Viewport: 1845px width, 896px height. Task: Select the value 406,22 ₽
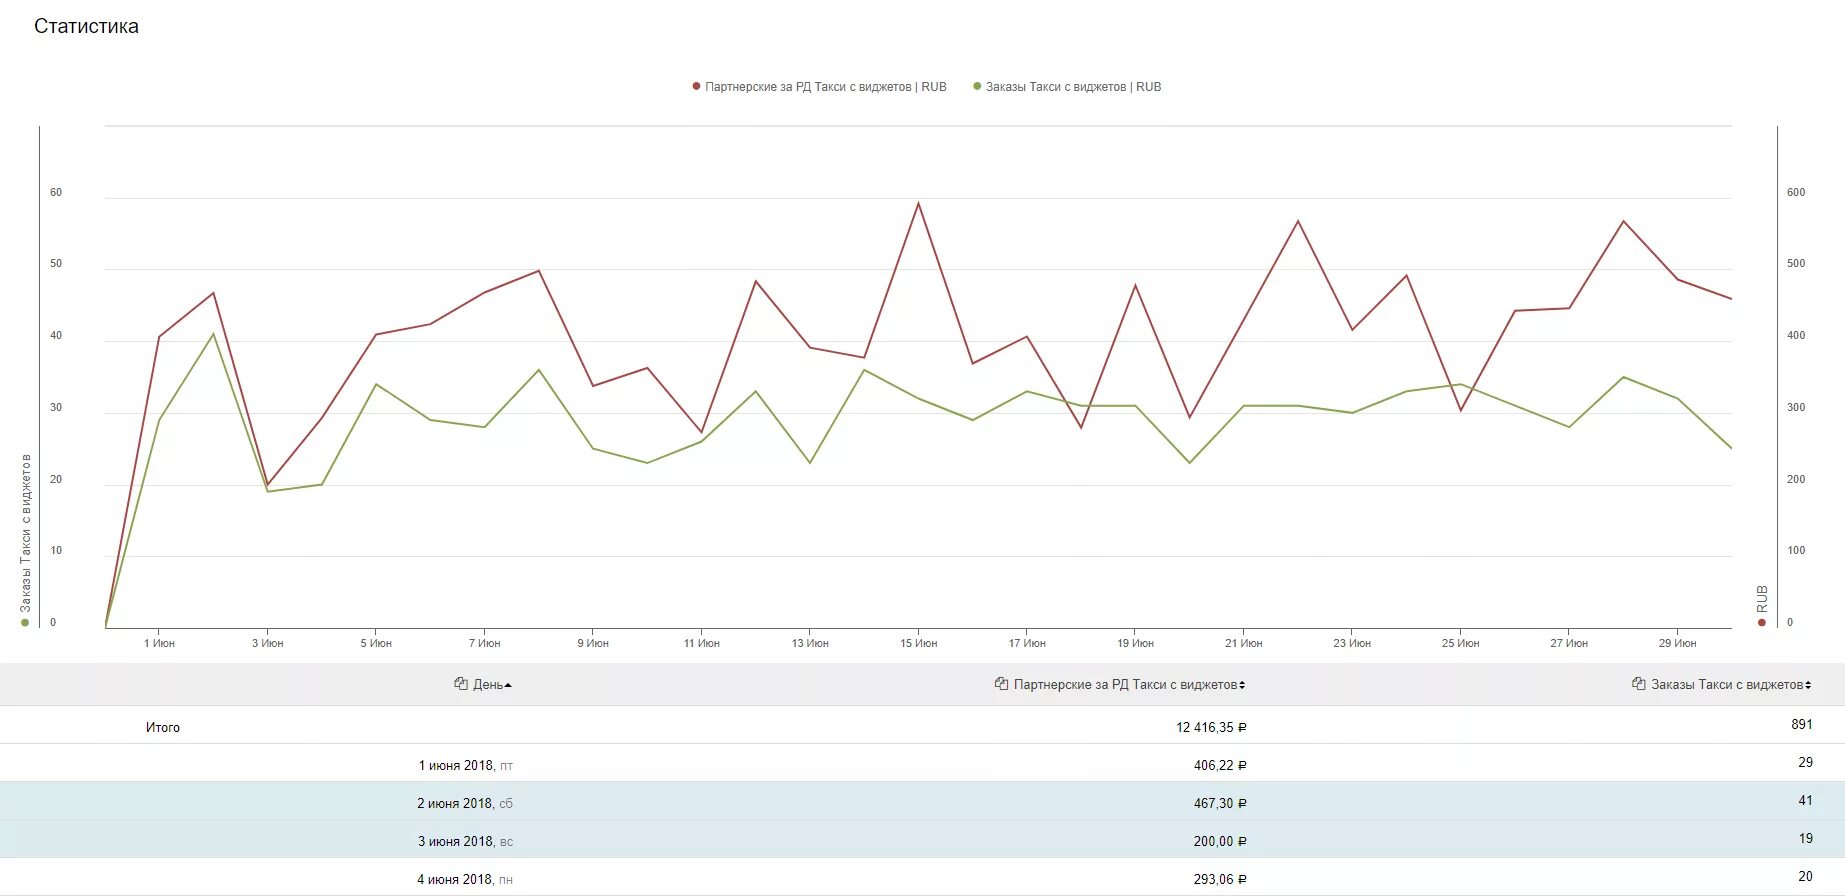pos(1220,766)
